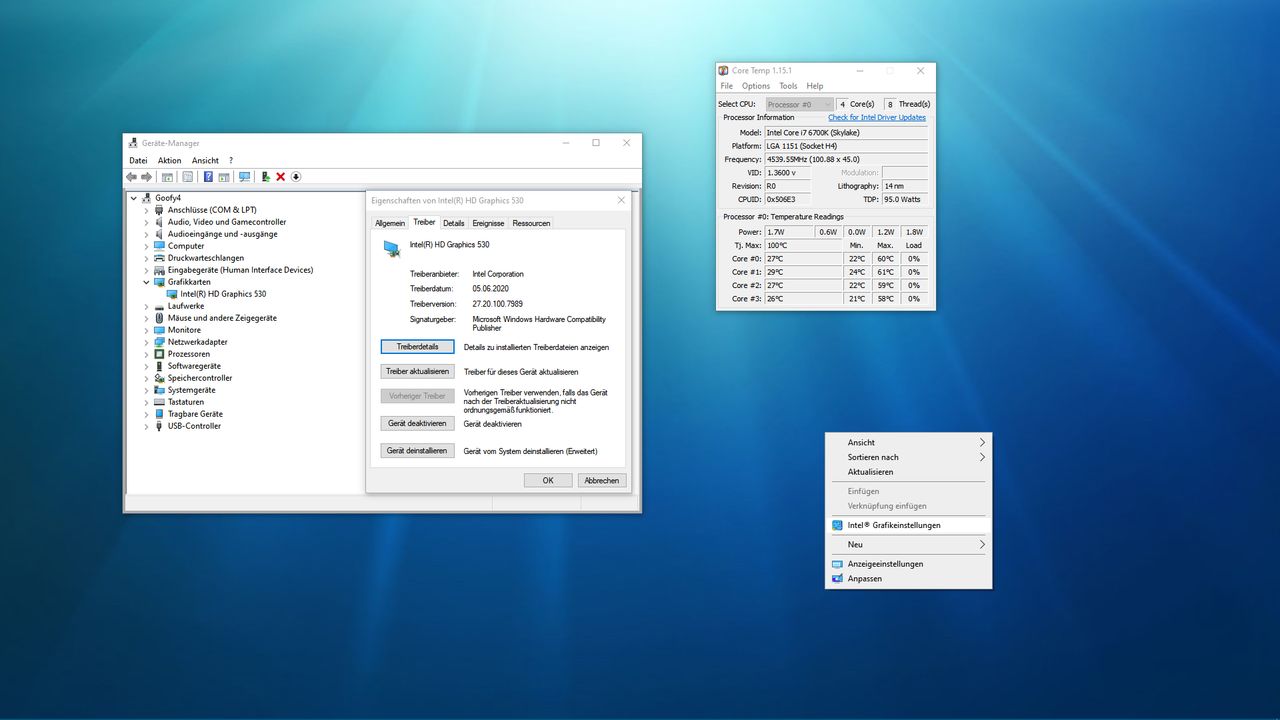Screen dimensions: 1280x720
Task: Expand the Systemgeräte node
Action: tap(147, 390)
